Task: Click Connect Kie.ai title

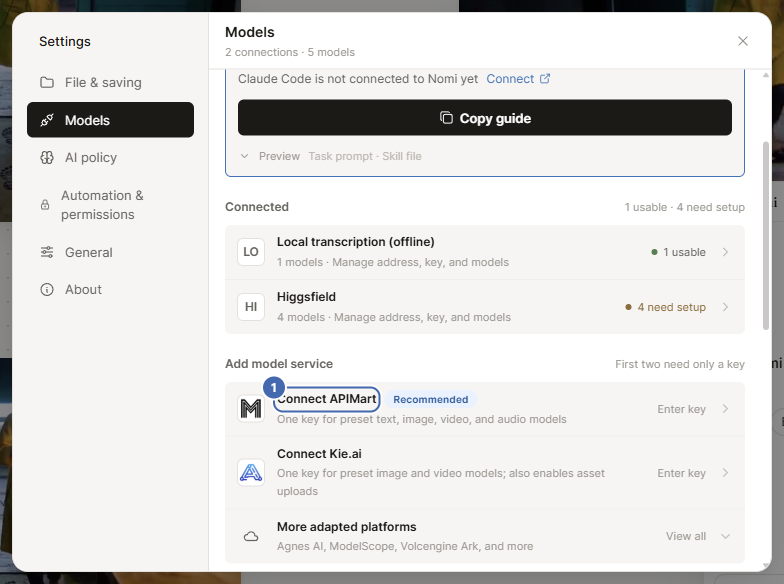Action: pyautogui.click(x=319, y=454)
